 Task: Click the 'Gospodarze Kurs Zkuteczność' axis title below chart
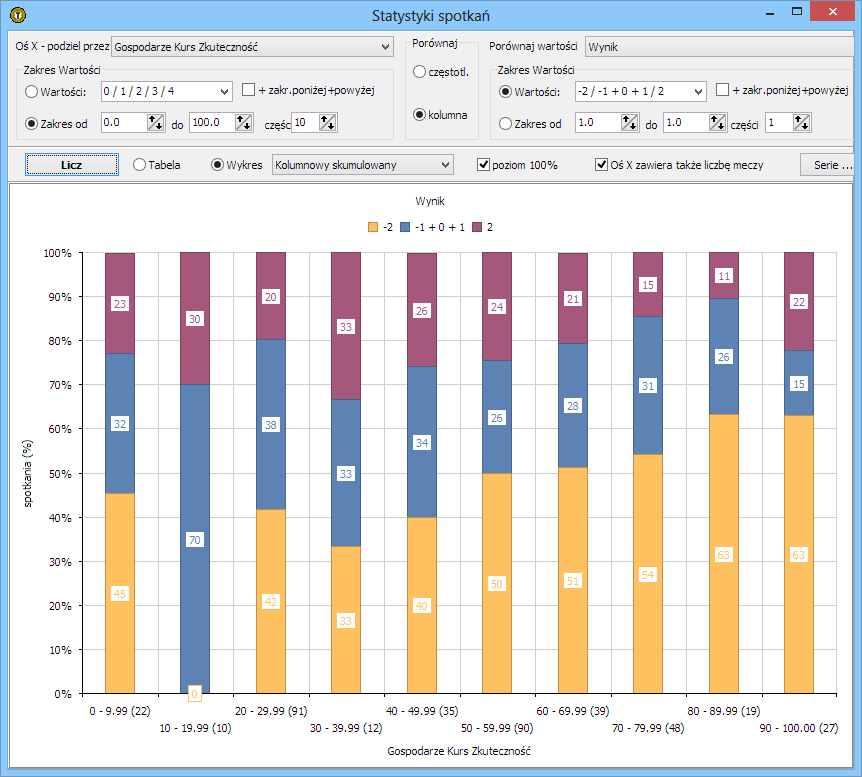click(459, 751)
